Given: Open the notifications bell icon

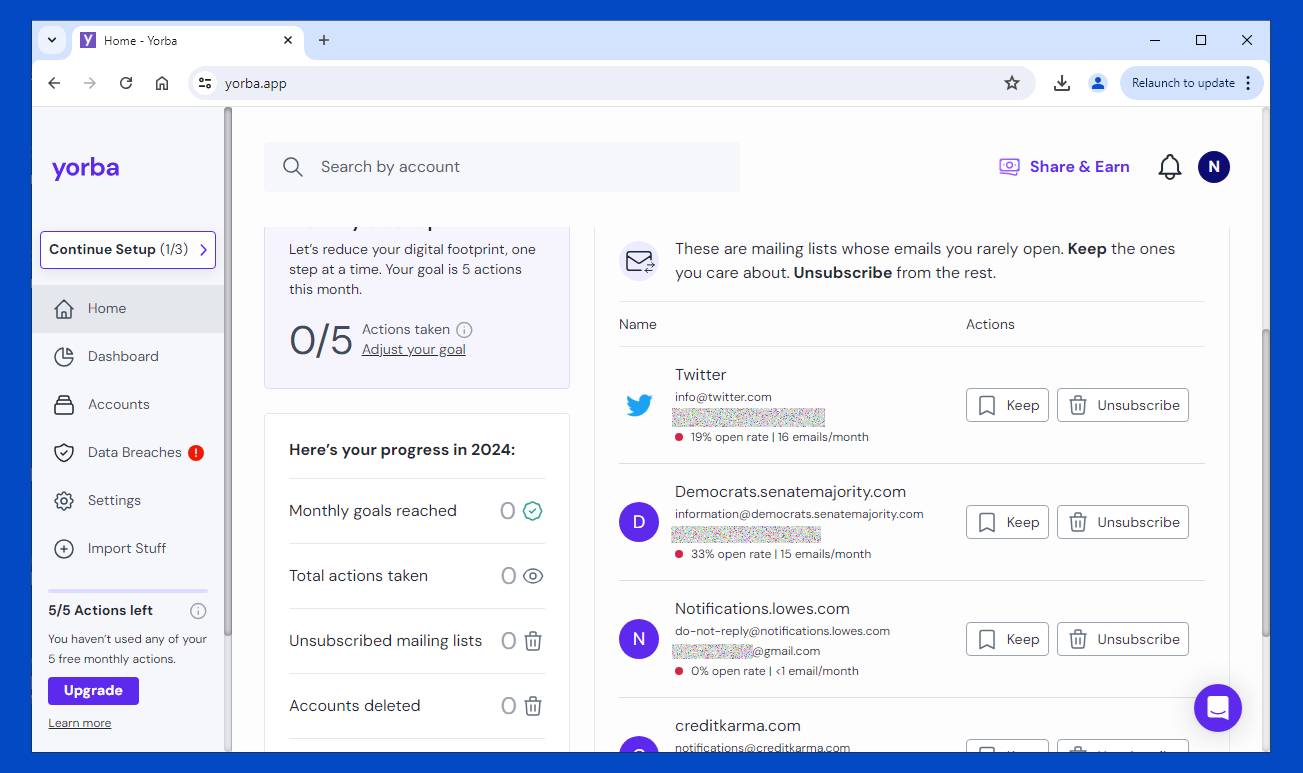Looking at the screenshot, I should click(1169, 167).
